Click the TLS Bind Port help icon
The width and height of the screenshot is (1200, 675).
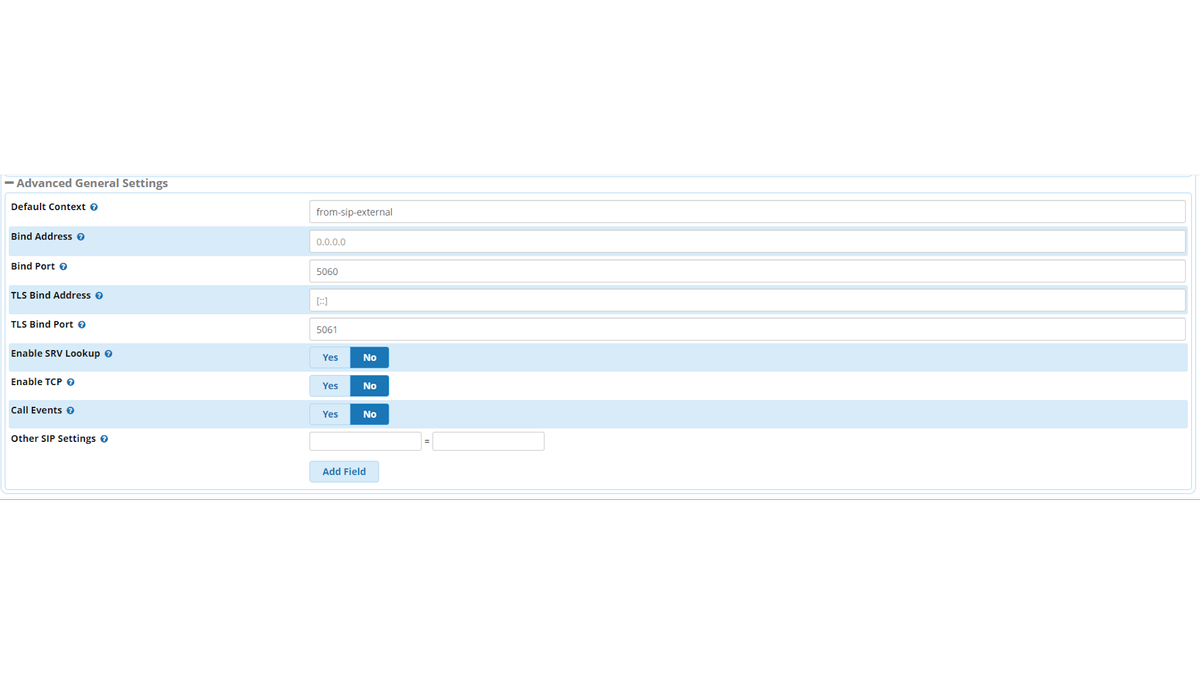(81, 324)
